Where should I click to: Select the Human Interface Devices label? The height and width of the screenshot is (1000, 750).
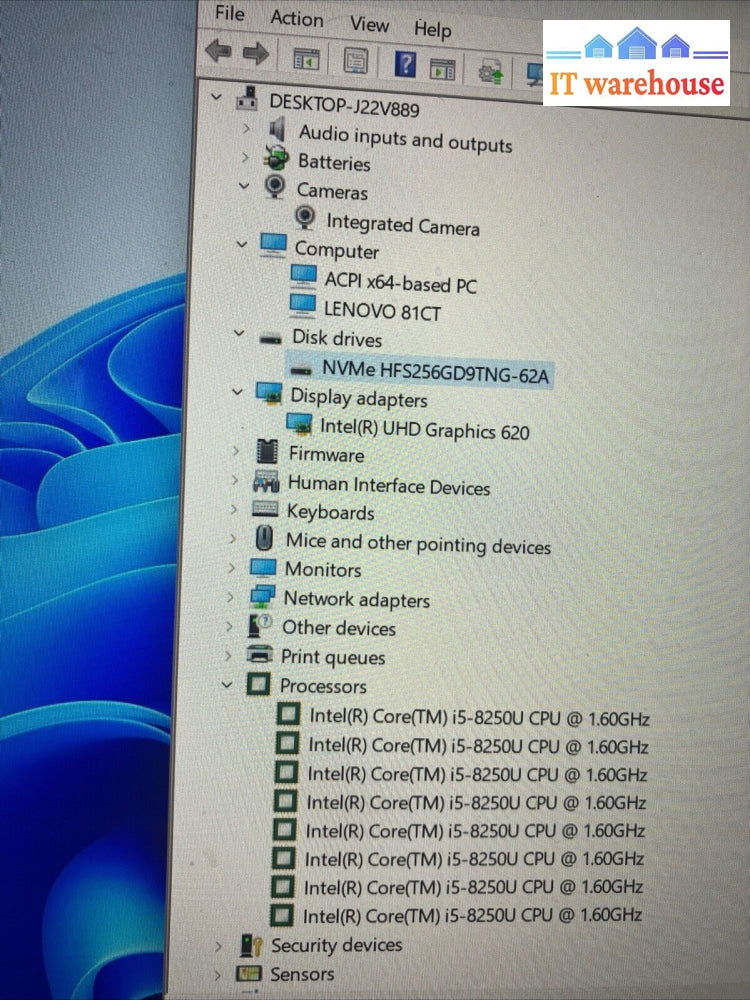pyautogui.click(x=389, y=486)
